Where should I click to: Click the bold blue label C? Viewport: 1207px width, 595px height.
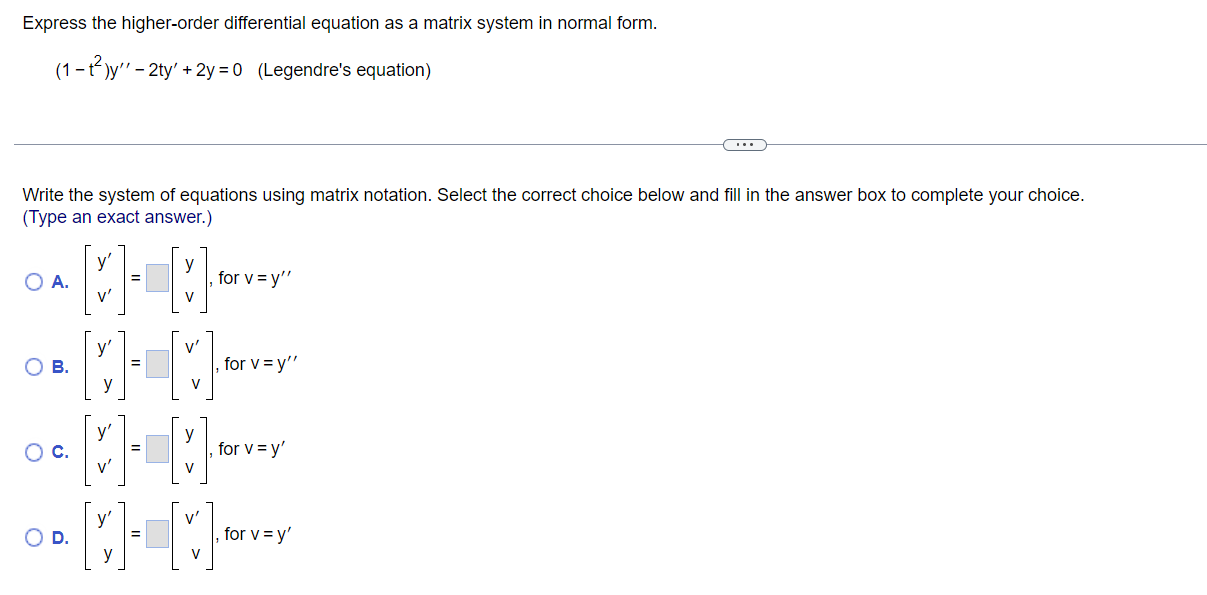[59, 452]
